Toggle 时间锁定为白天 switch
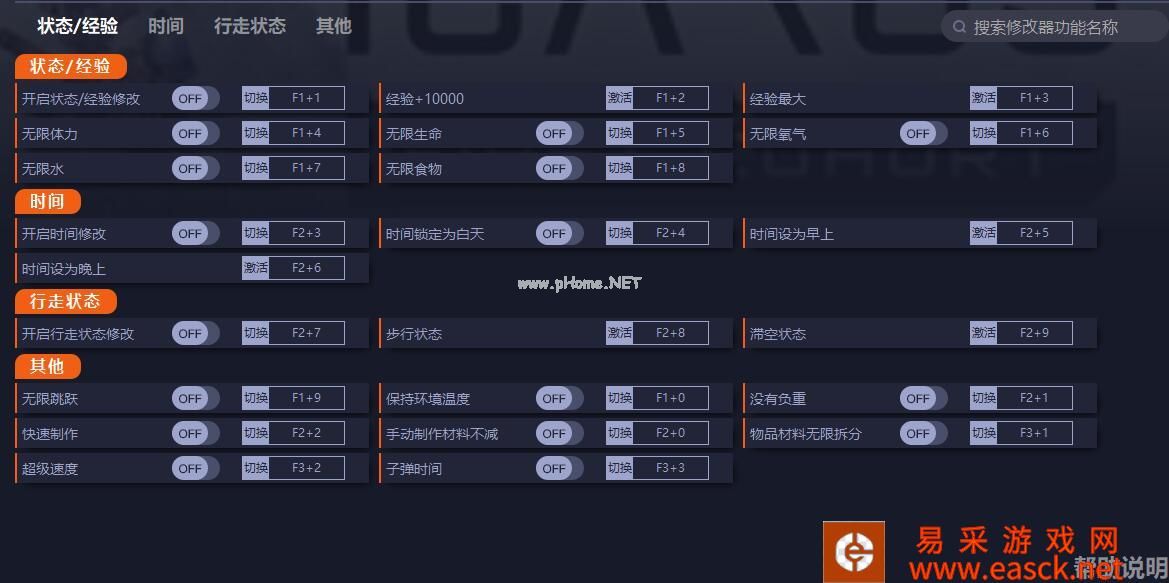This screenshot has height=583, width=1169. 559,233
